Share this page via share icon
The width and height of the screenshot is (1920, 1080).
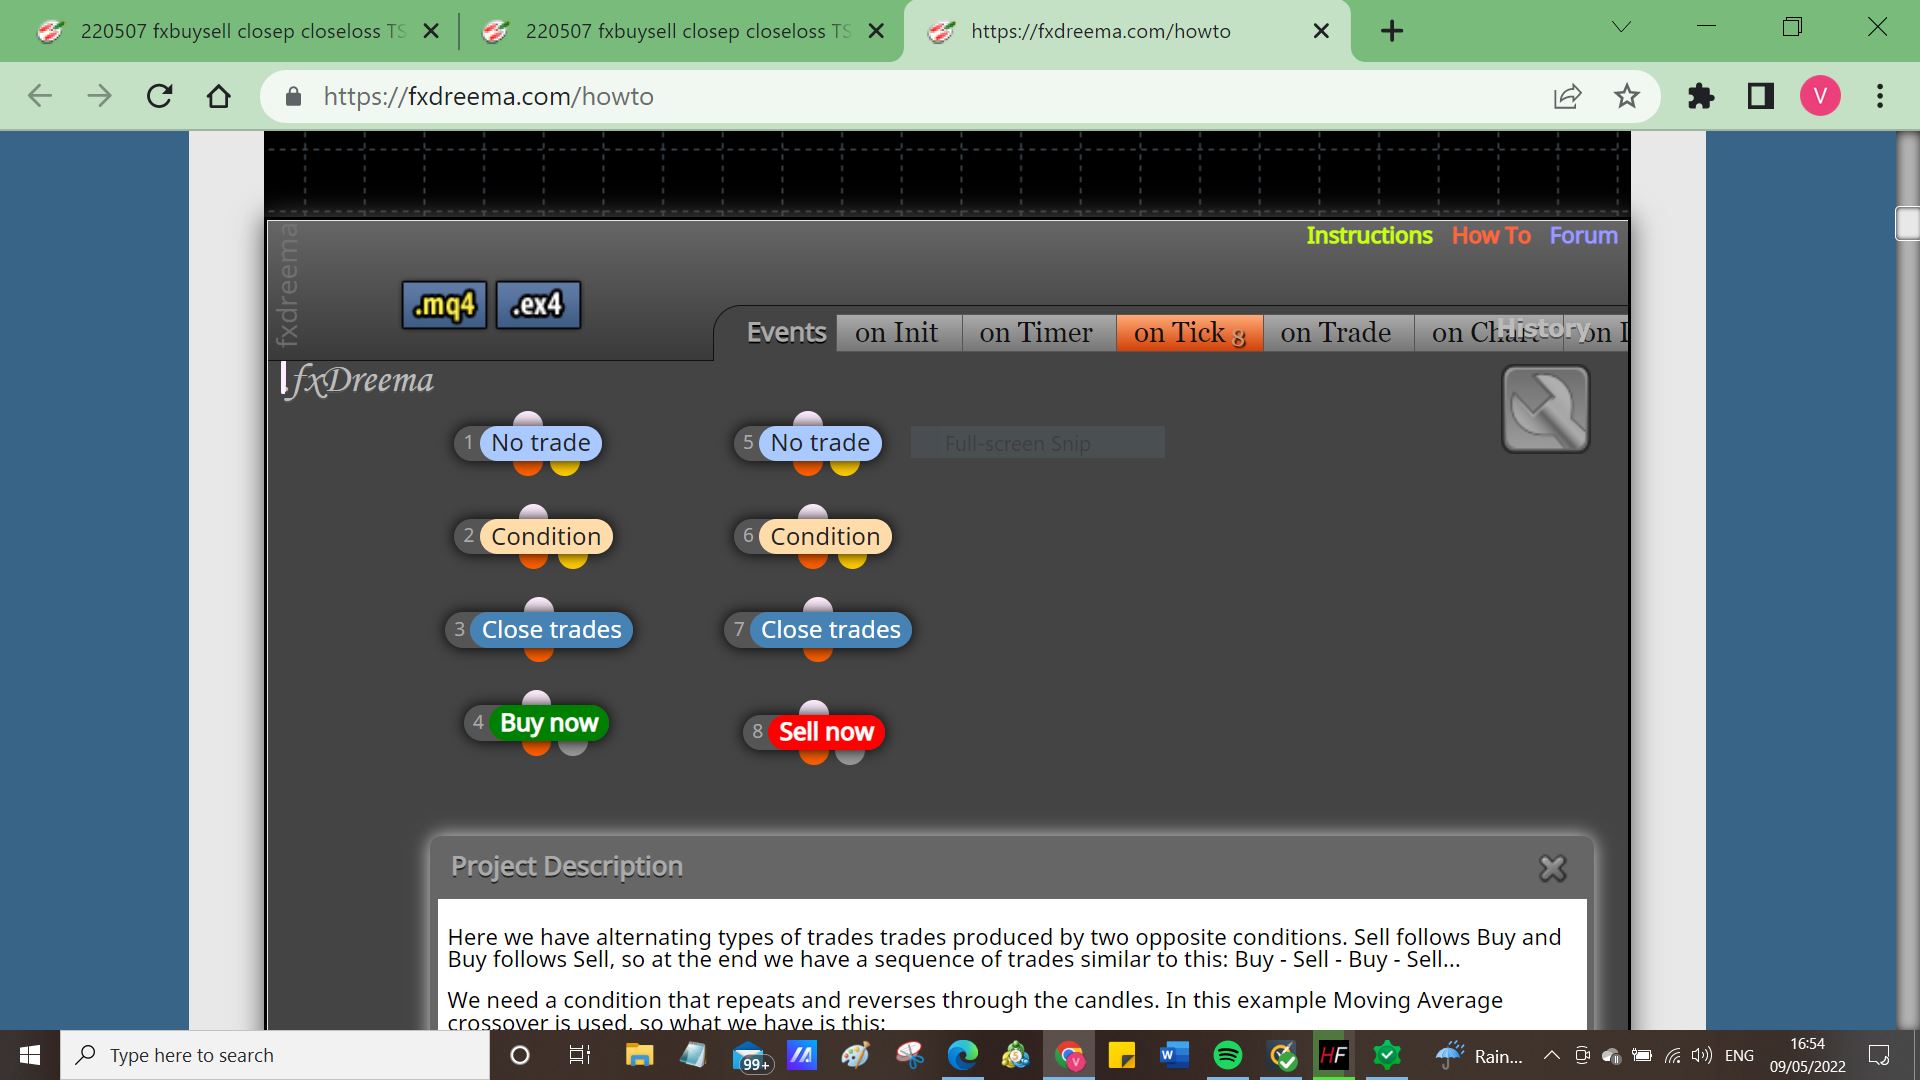[x=1567, y=96]
